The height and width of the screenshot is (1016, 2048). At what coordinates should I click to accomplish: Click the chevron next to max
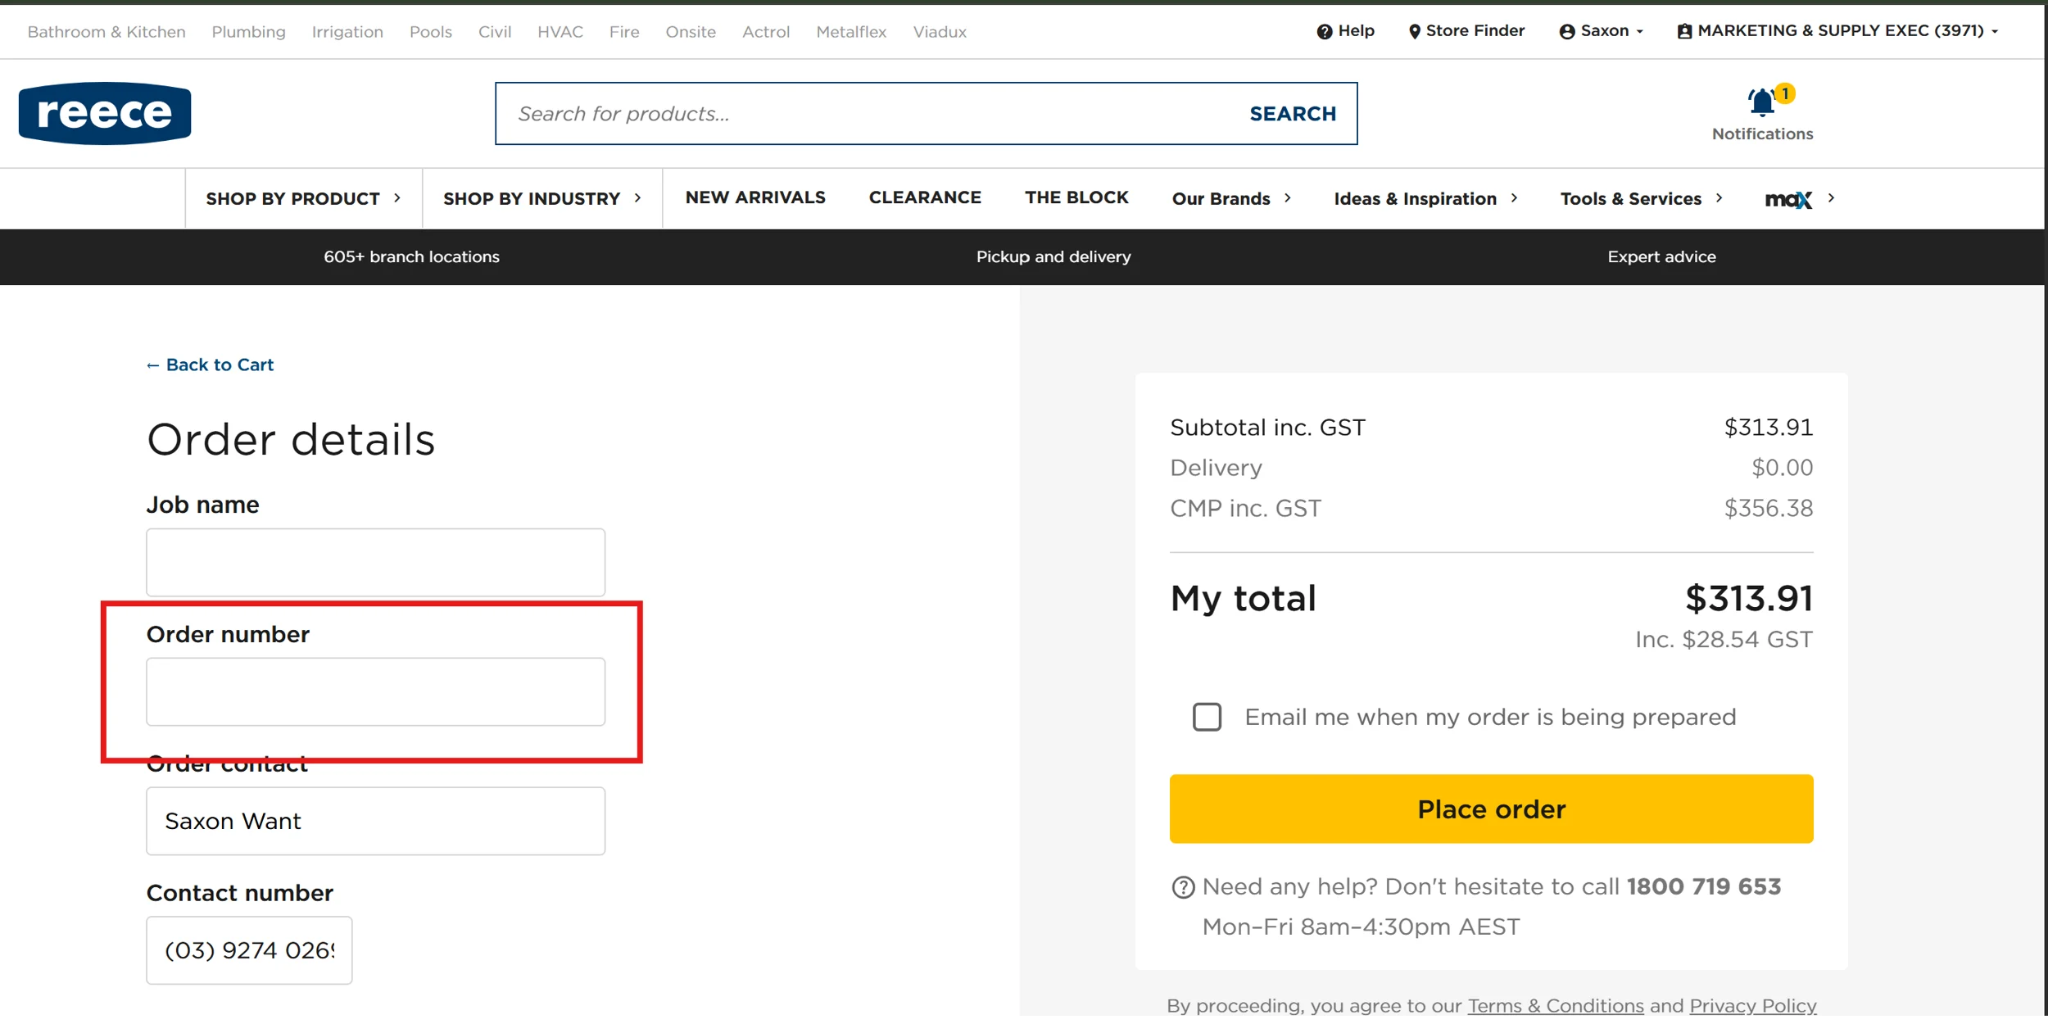point(1831,198)
